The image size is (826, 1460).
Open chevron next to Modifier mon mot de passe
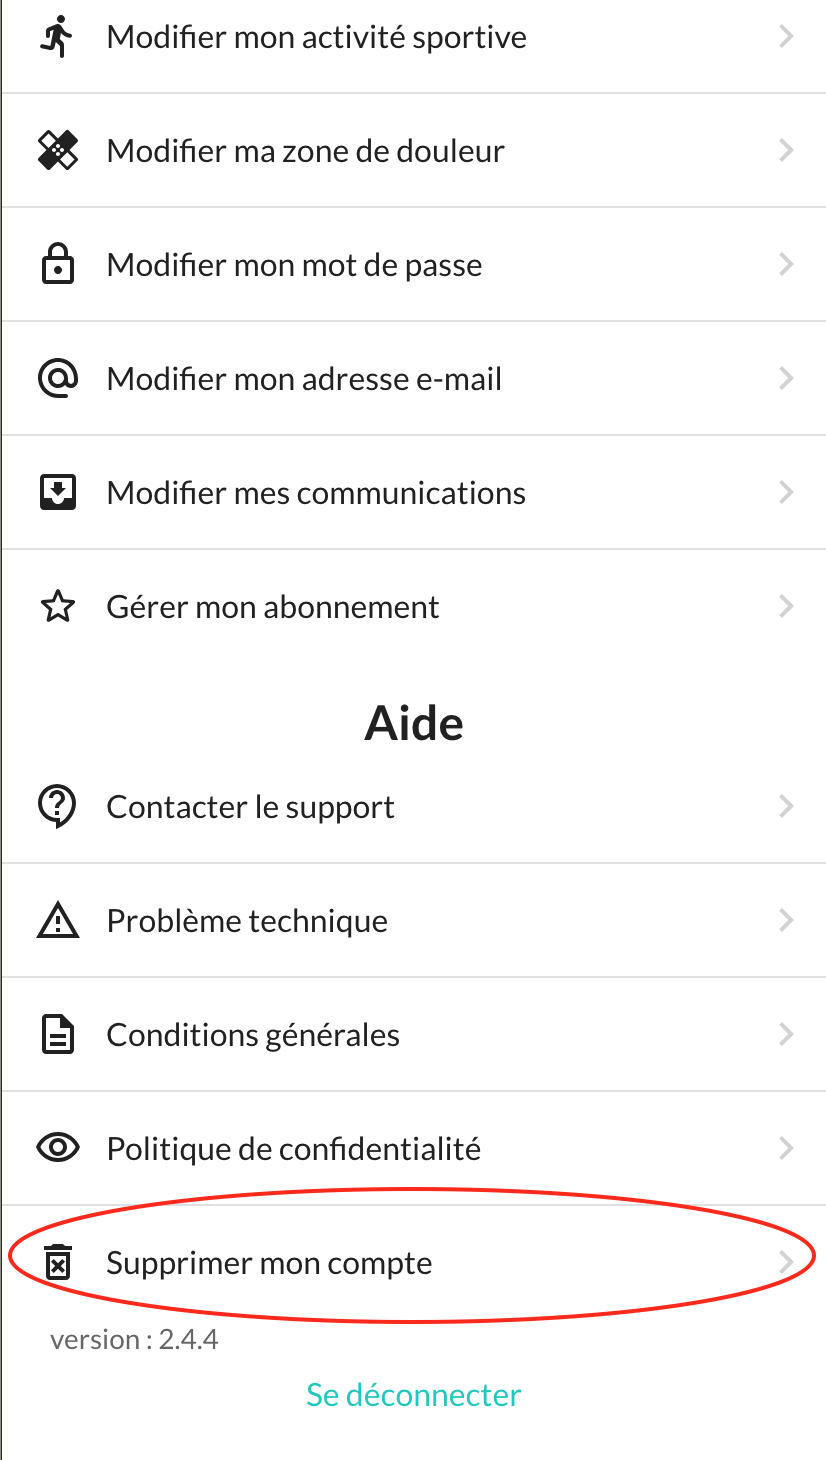(786, 265)
